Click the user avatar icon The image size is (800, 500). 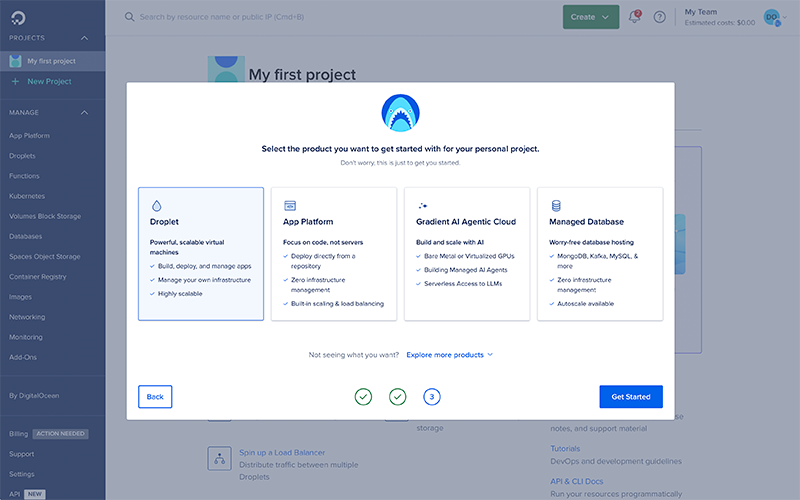pyautogui.click(x=771, y=17)
